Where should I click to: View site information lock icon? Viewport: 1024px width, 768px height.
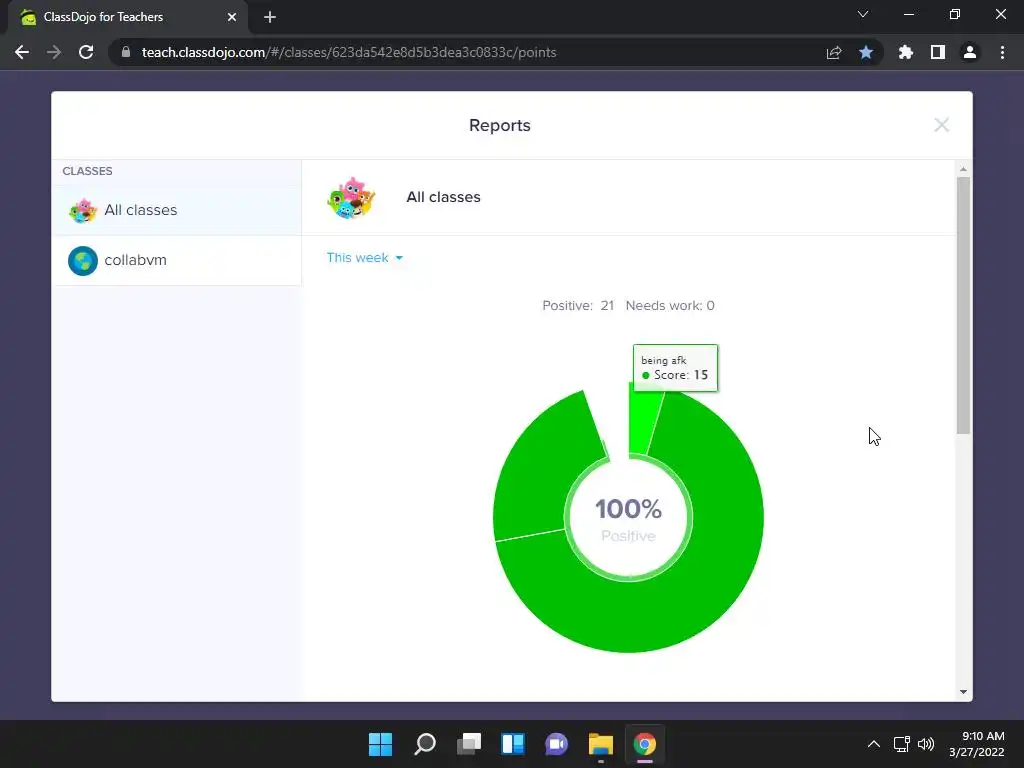tap(126, 52)
